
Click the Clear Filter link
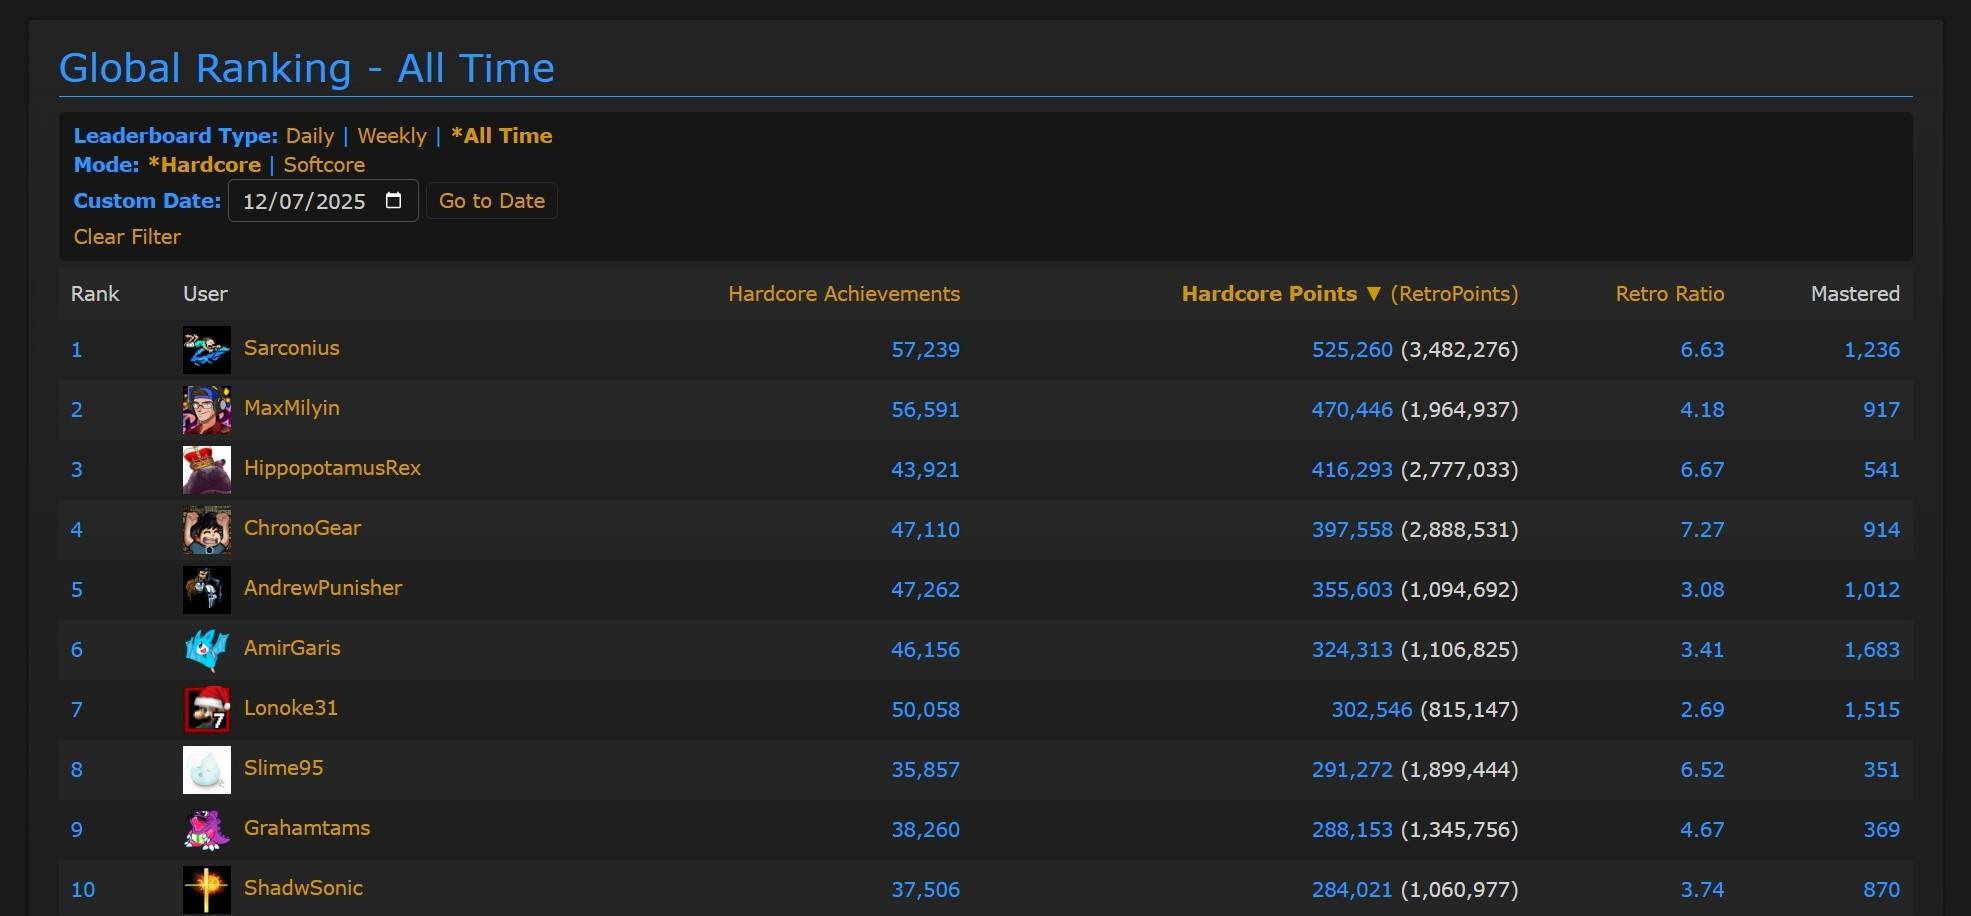[127, 237]
